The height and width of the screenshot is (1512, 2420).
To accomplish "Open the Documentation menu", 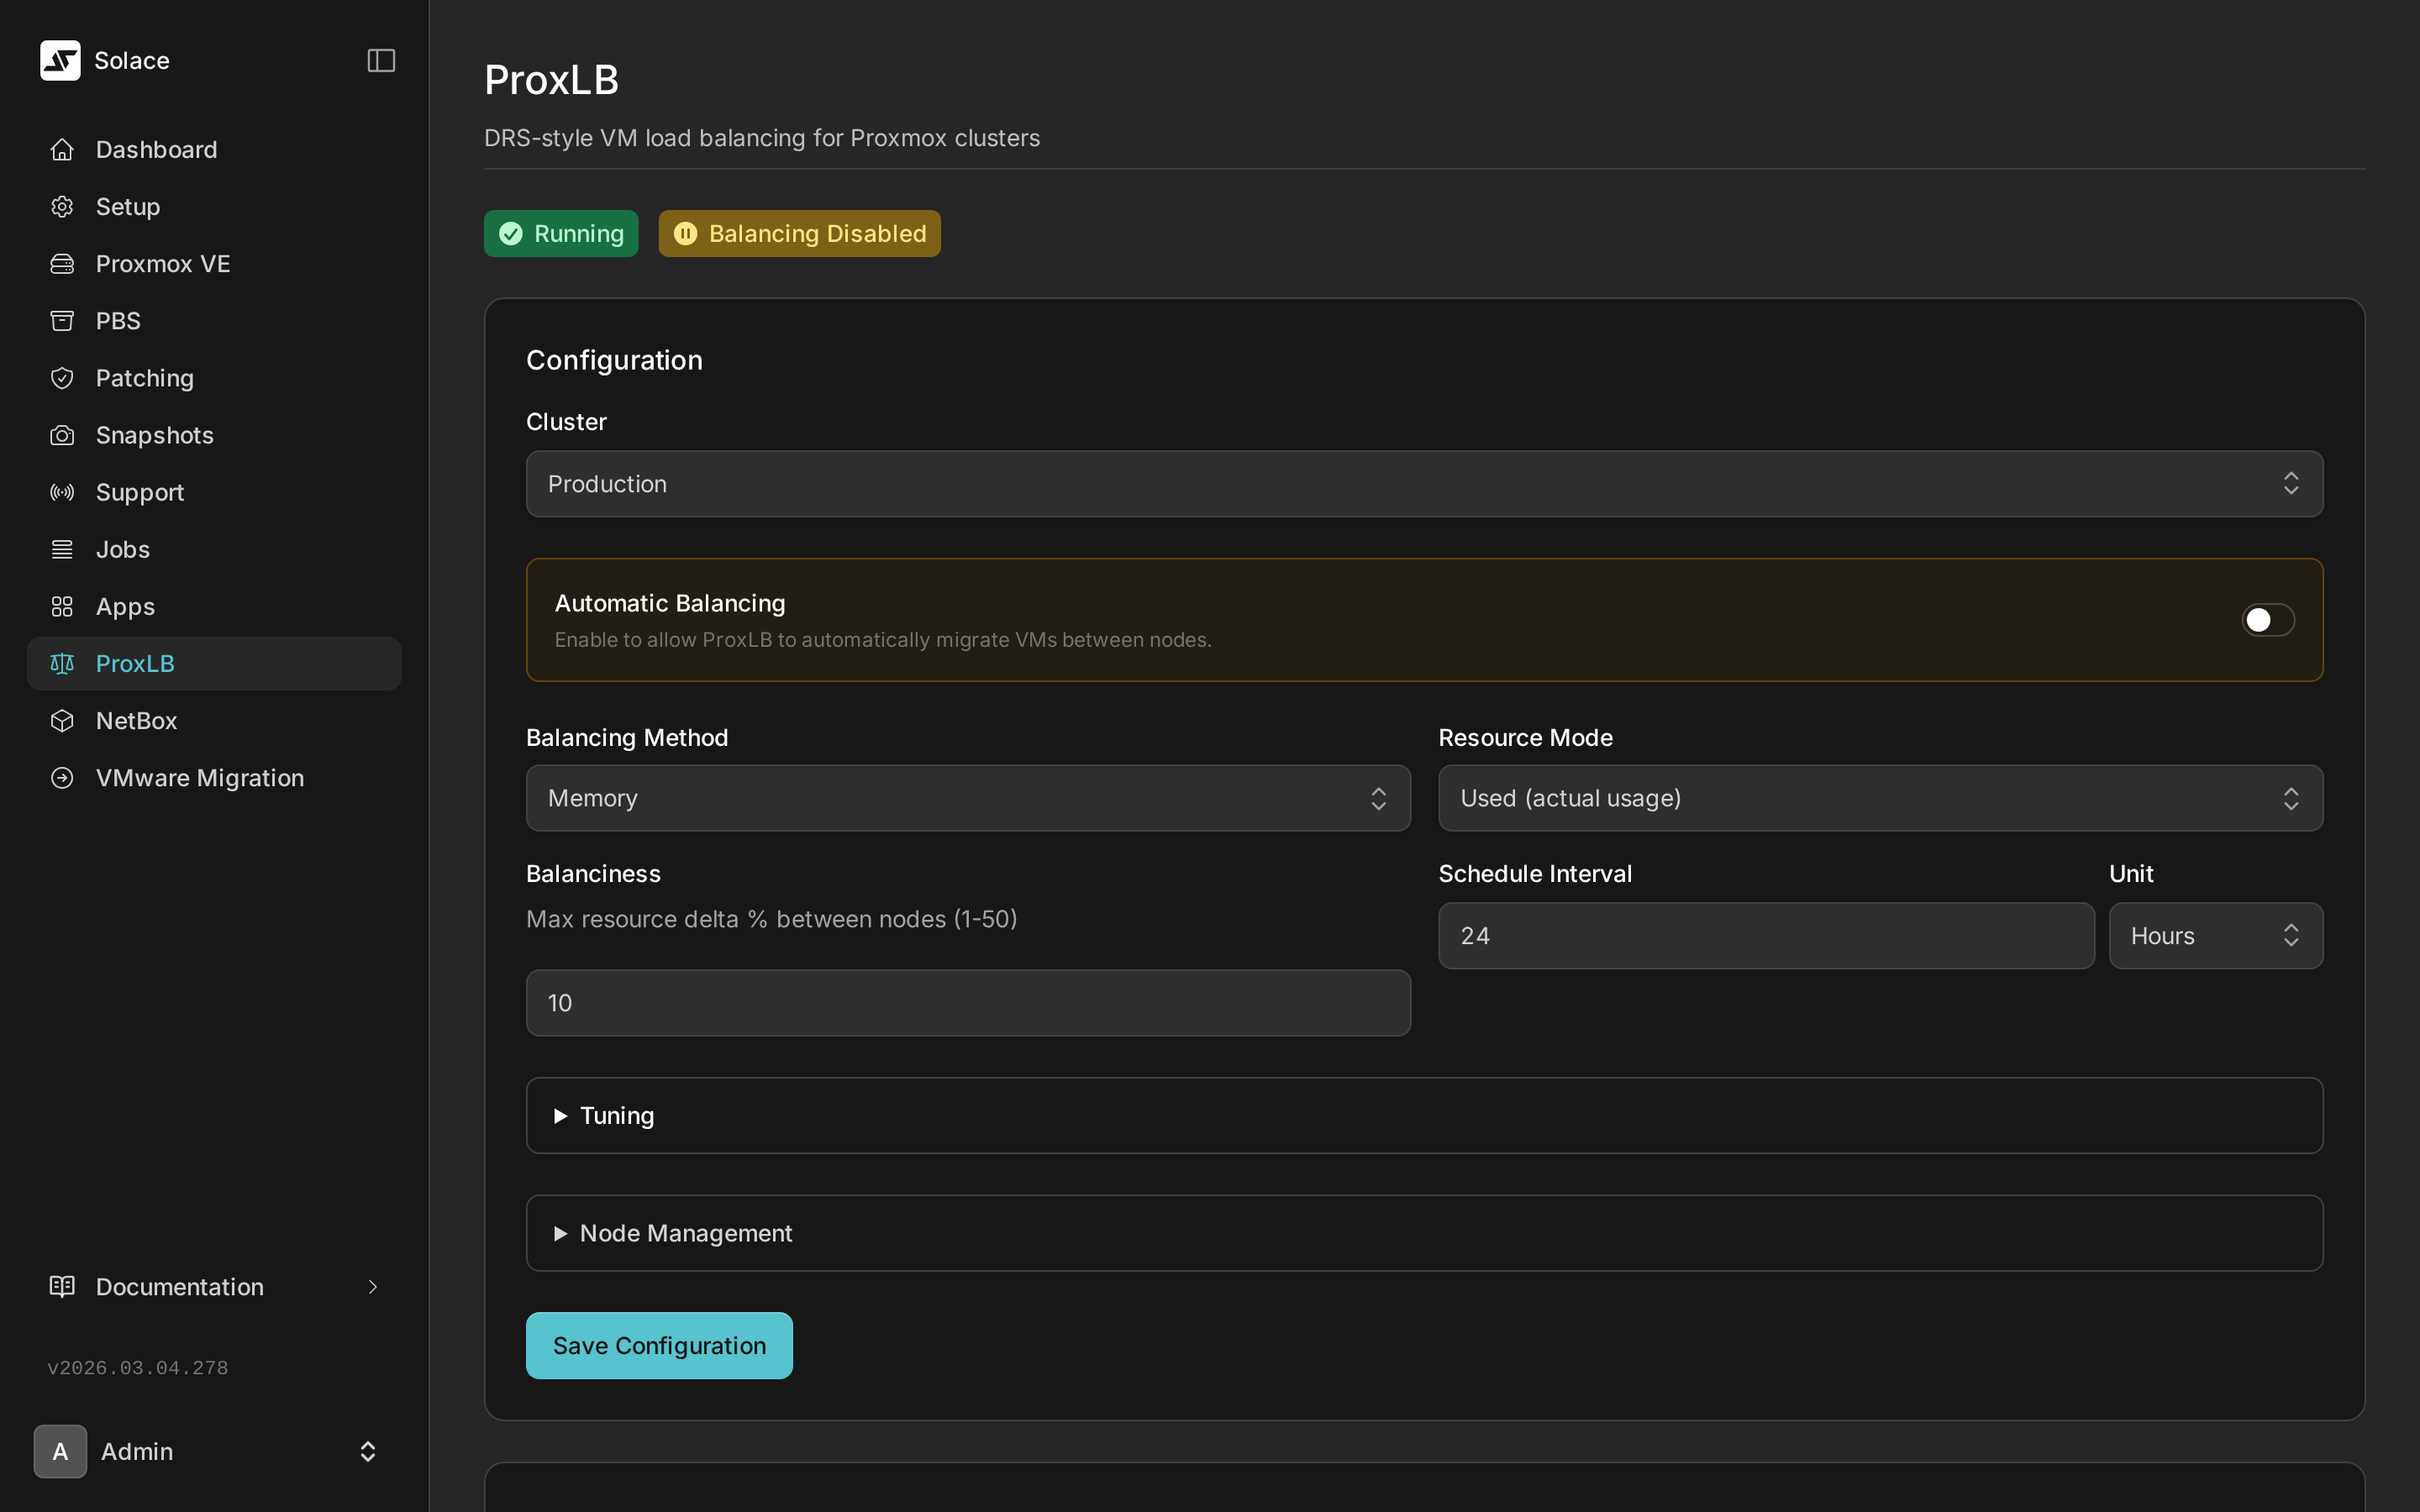I will (x=179, y=1286).
